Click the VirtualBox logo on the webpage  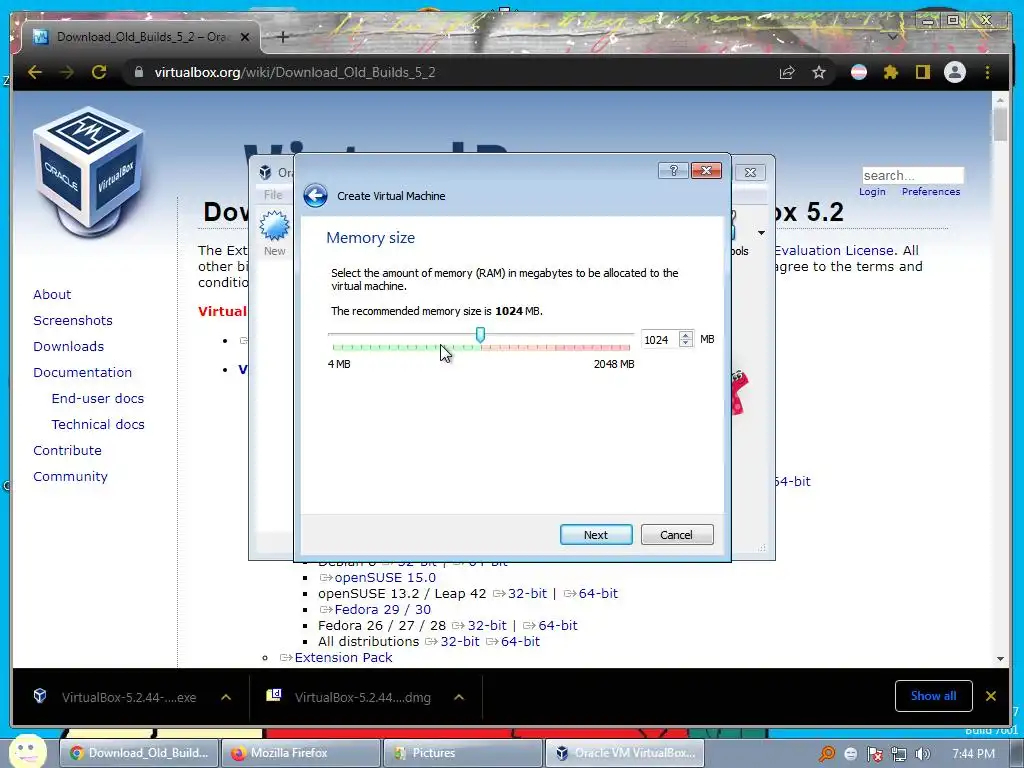(x=89, y=172)
